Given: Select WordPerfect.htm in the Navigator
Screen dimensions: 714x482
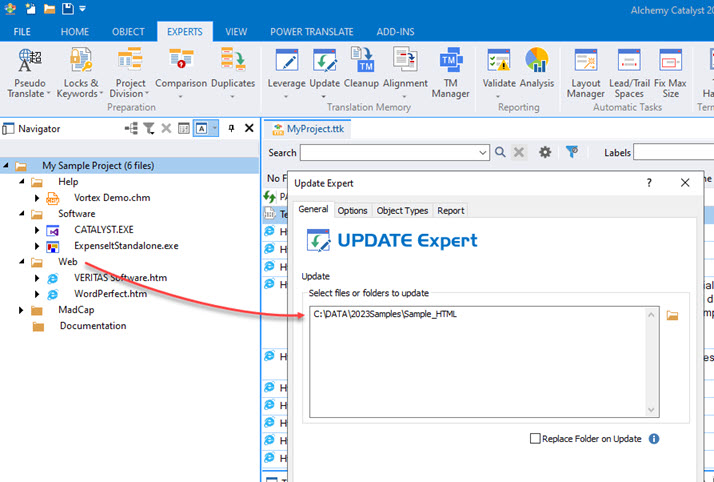Looking at the screenshot, I should [x=110, y=294].
